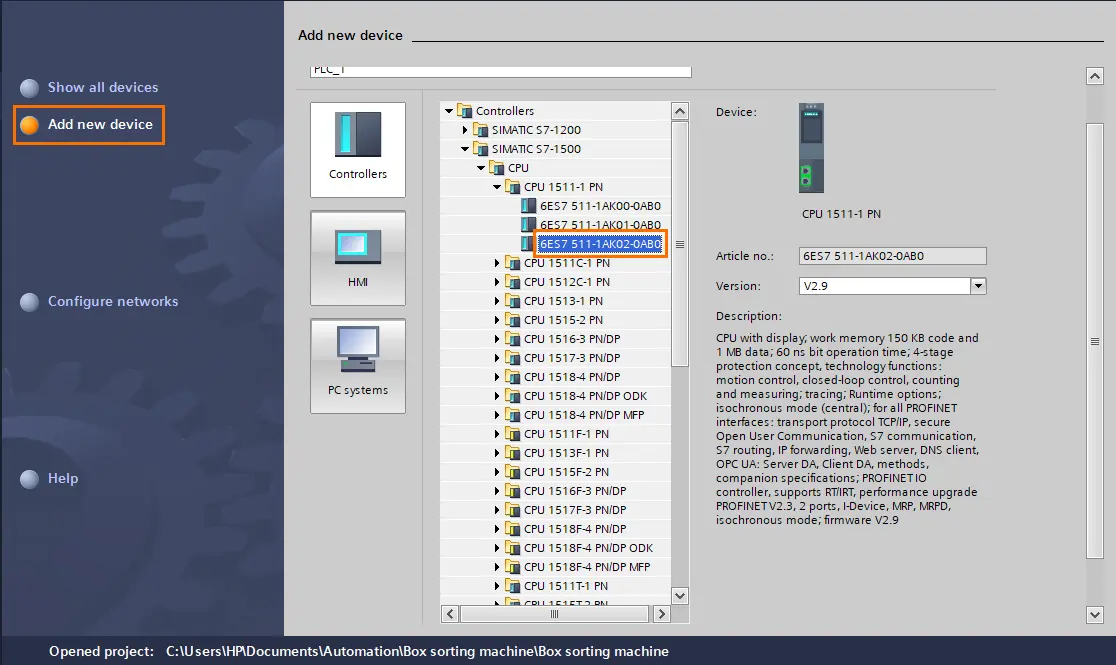
Task: Click the round bullet beside Help
Action: (x=29, y=479)
